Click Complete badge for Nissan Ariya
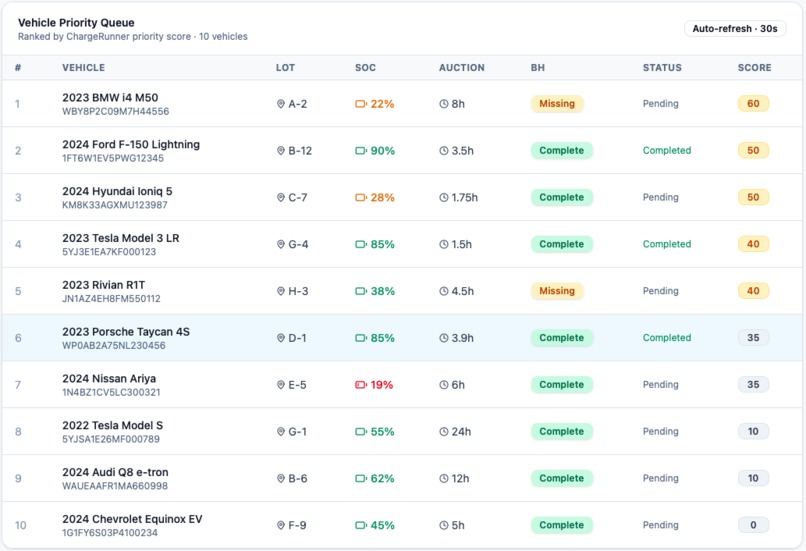Viewport: 806px width, 551px height. (561, 384)
